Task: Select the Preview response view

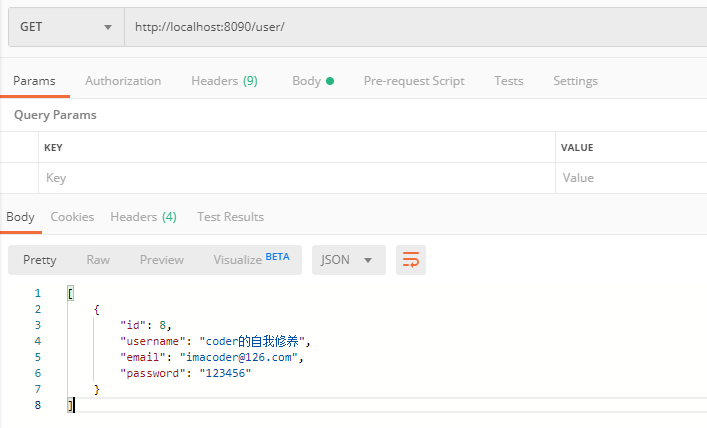Action: (x=162, y=260)
